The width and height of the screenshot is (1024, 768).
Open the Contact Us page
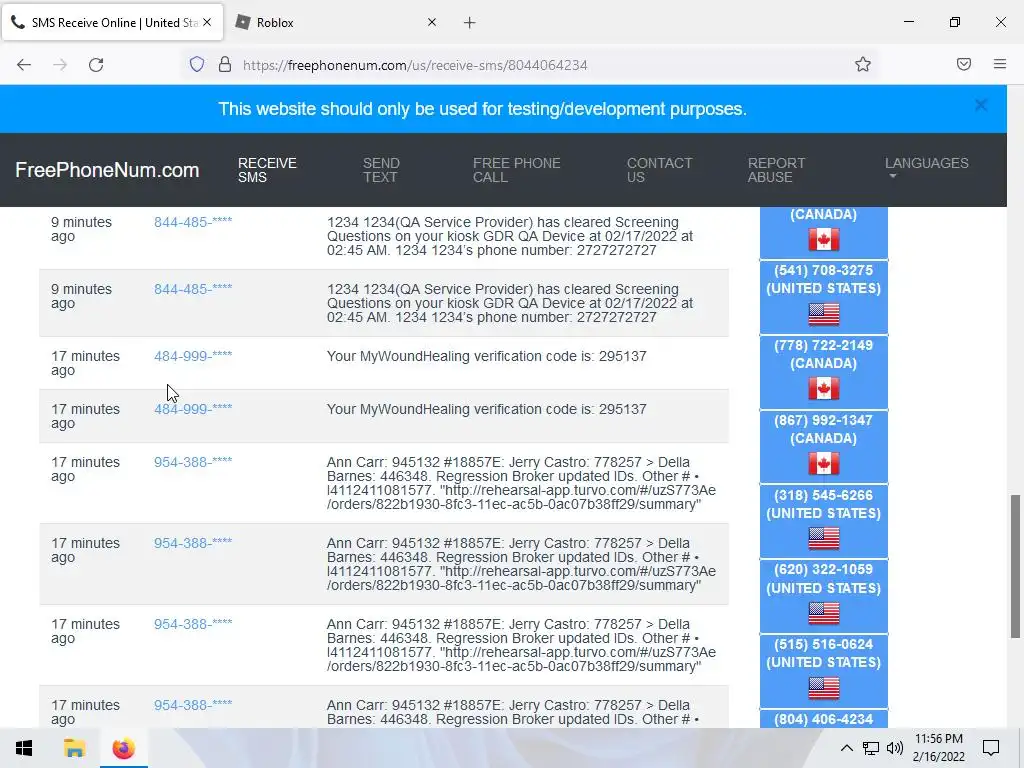point(659,170)
